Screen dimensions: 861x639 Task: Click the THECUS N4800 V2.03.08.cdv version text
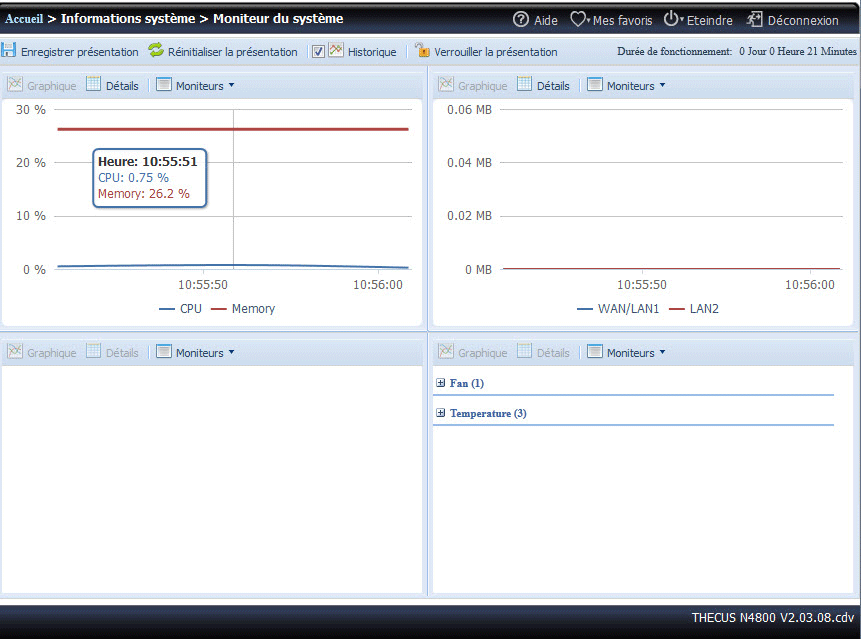(773, 618)
